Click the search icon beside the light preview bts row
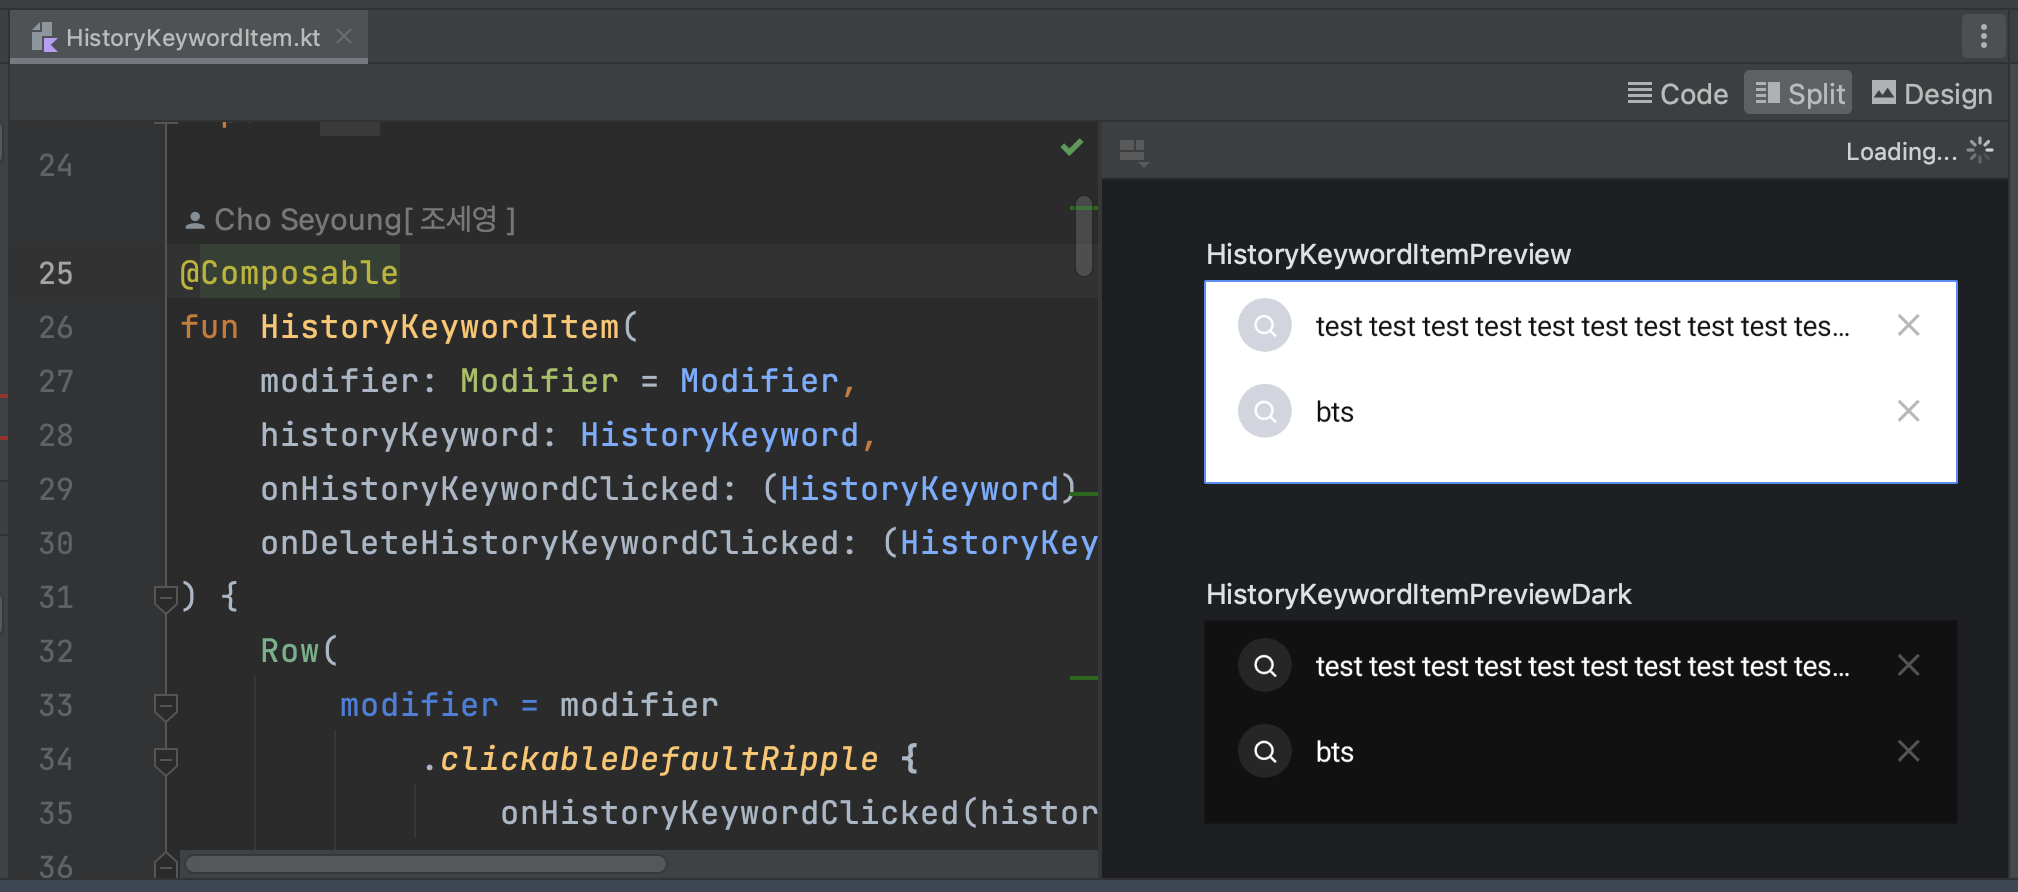The height and width of the screenshot is (892, 2018). coord(1265,411)
